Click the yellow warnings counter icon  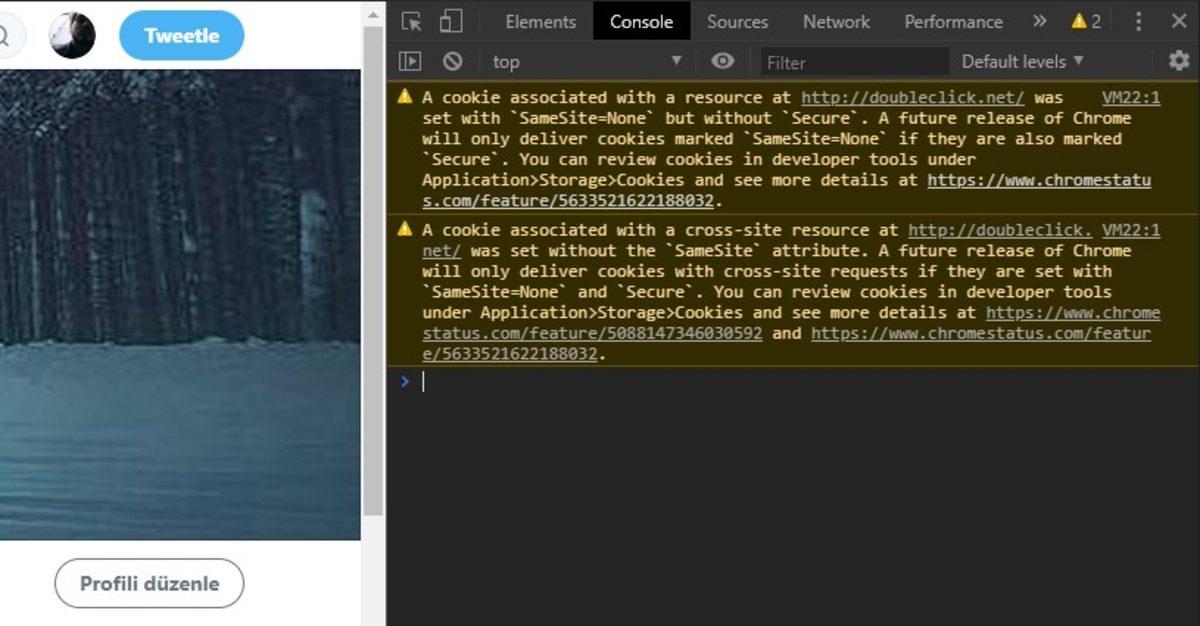tap(1086, 21)
